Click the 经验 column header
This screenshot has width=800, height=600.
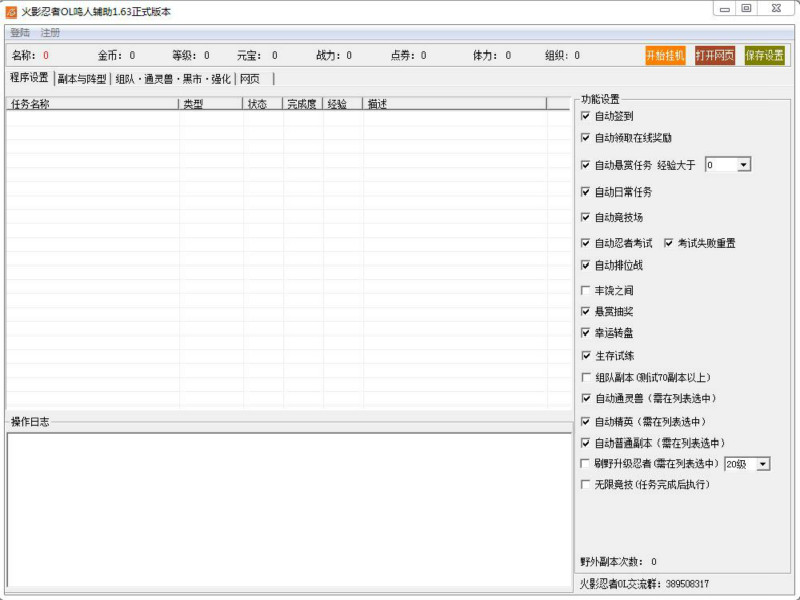tap(343, 104)
